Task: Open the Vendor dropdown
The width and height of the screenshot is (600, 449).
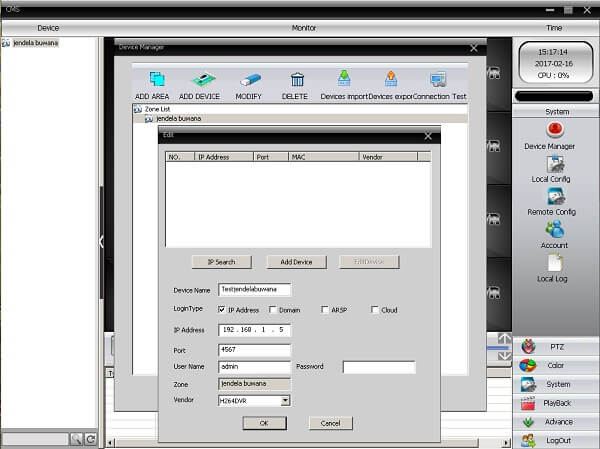Action: click(285, 401)
